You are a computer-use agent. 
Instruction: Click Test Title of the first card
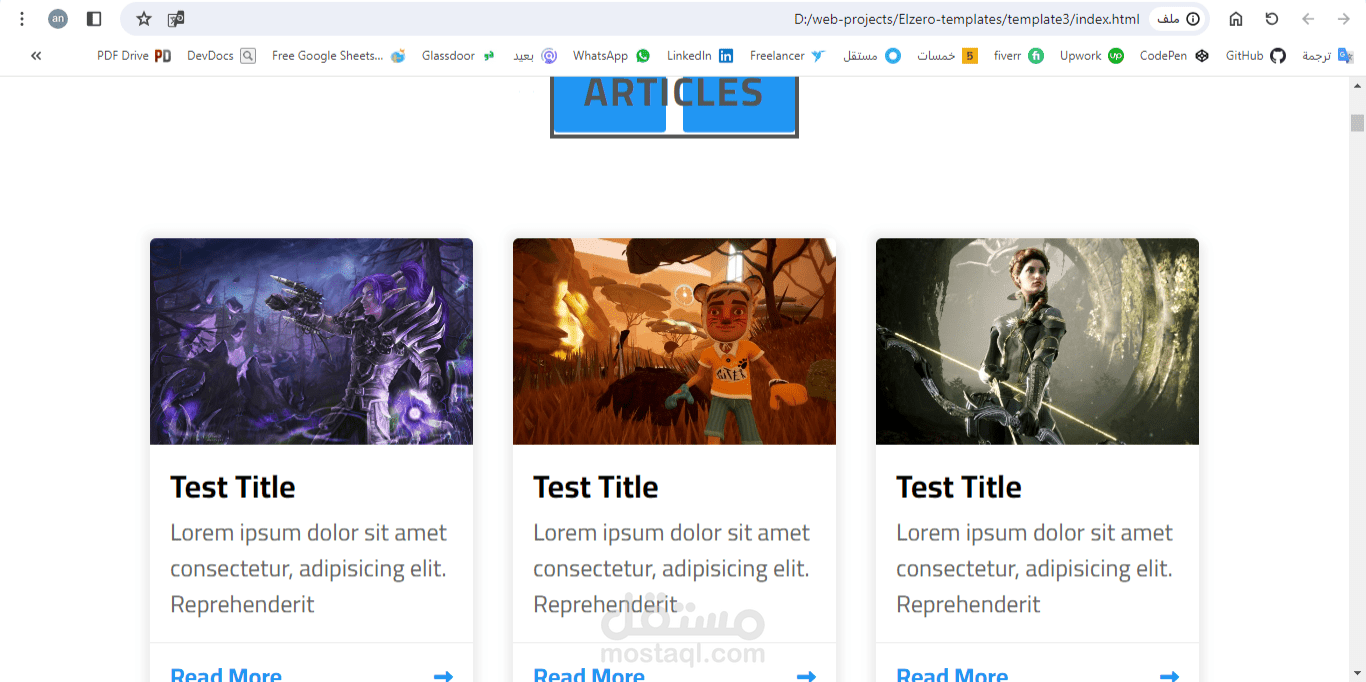[233, 487]
